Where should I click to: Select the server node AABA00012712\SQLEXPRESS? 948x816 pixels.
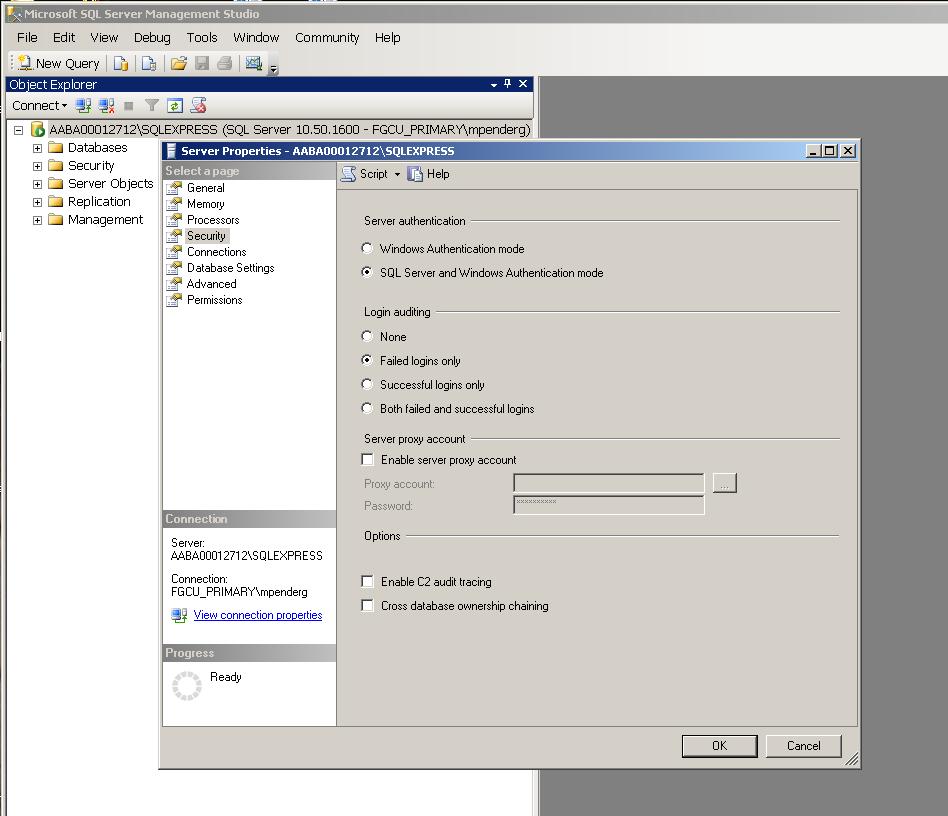point(290,130)
